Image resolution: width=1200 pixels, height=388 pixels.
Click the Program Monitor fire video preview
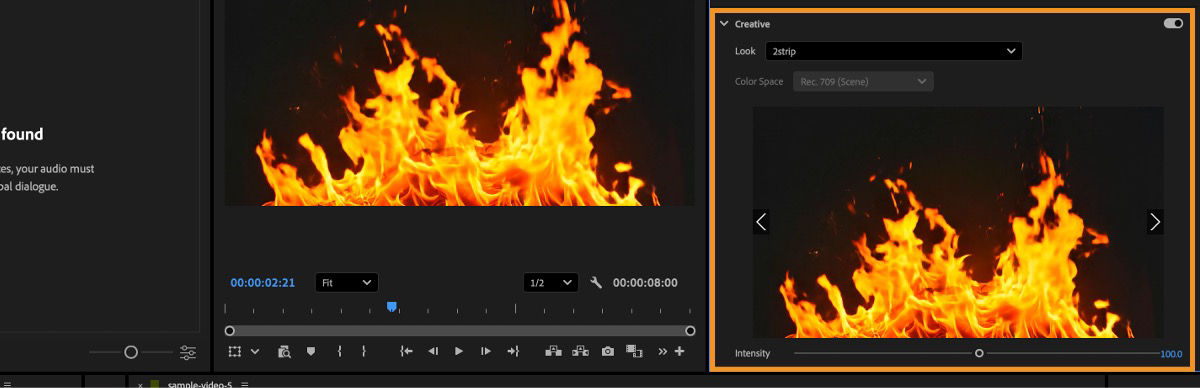point(459,103)
